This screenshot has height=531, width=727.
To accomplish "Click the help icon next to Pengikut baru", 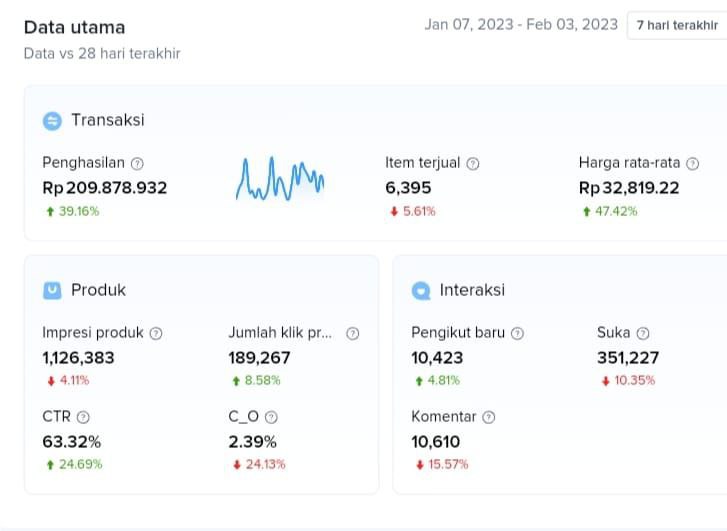I will pos(517,333).
